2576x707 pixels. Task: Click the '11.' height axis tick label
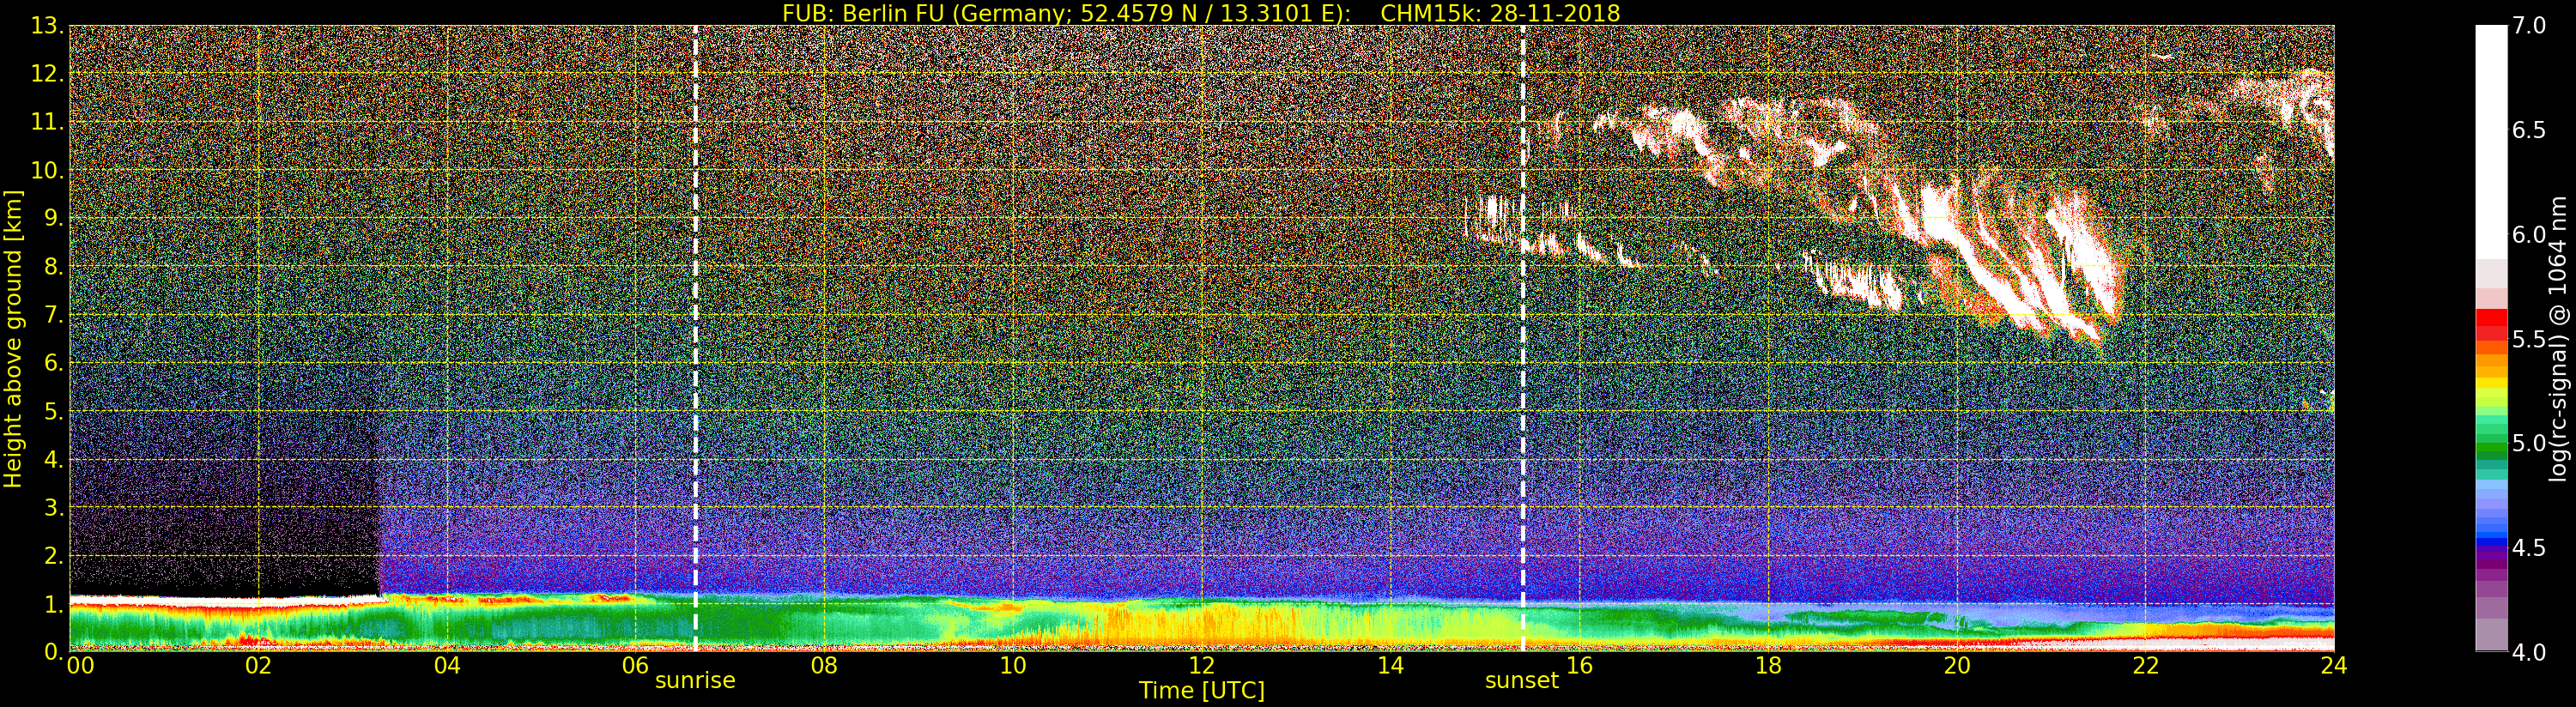click(x=47, y=122)
